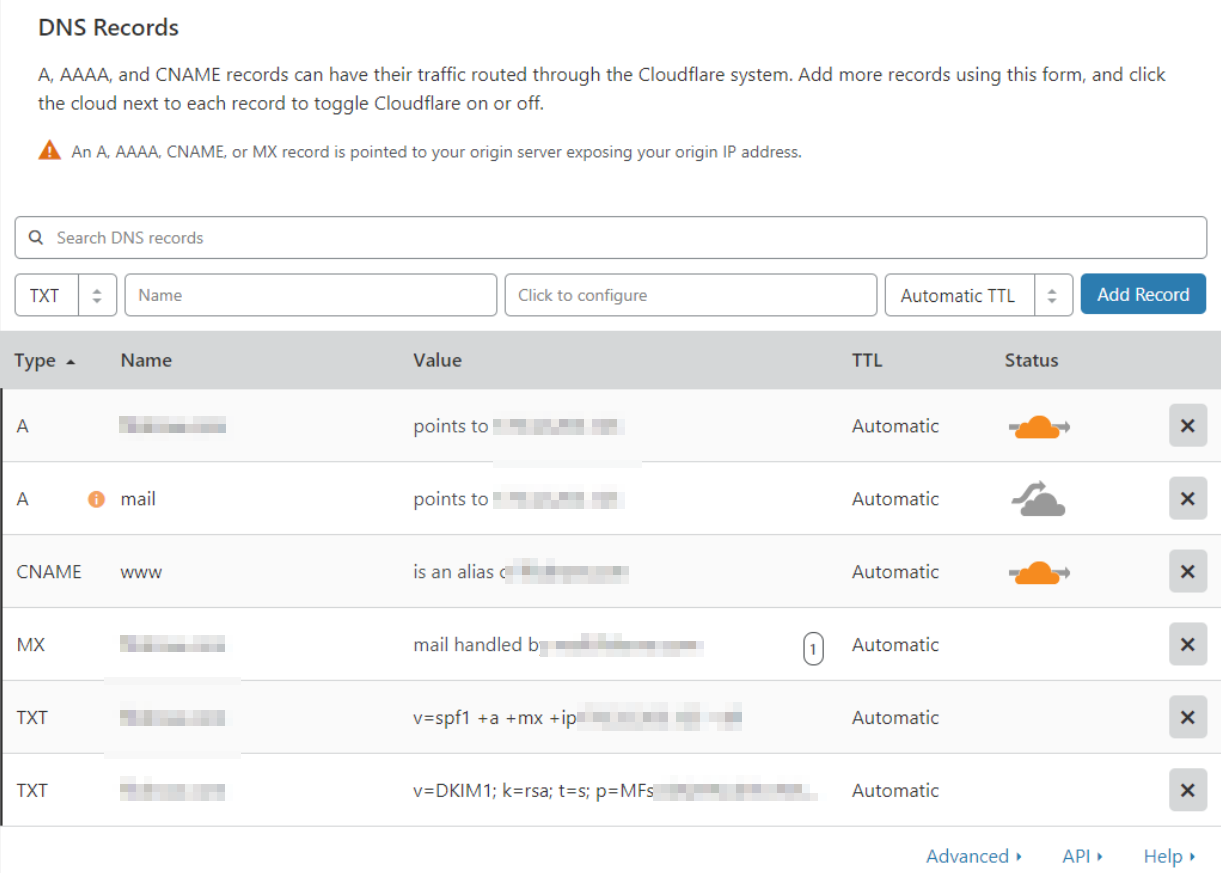Enable Cloudflare proxy for mail record
Image resolution: width=1221 pixels, height=873 pixels.
1039,499
